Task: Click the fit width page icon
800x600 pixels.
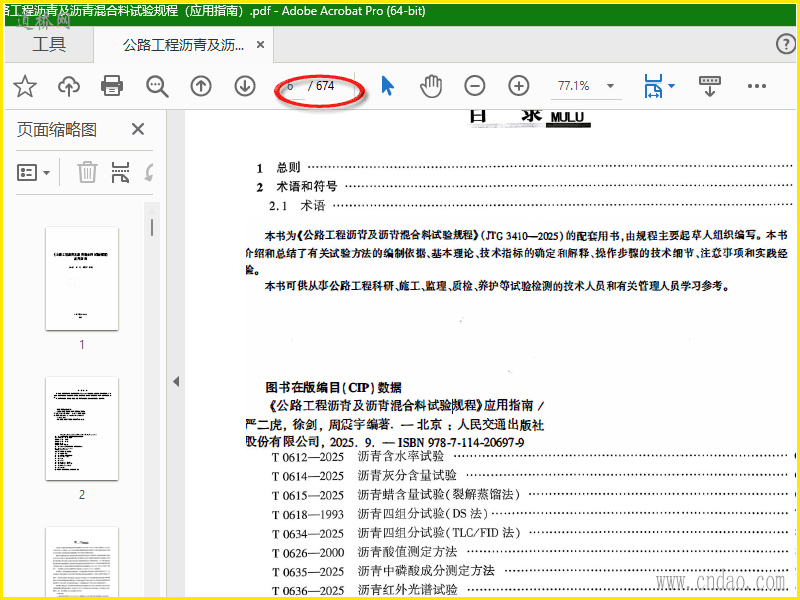Action: 654,86
